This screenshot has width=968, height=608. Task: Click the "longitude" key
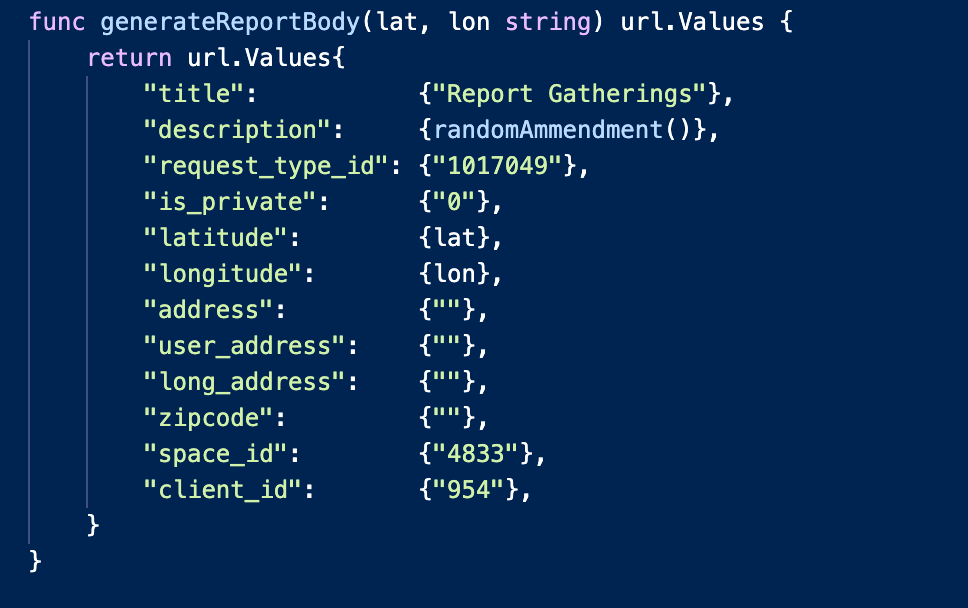click(230, 274)
